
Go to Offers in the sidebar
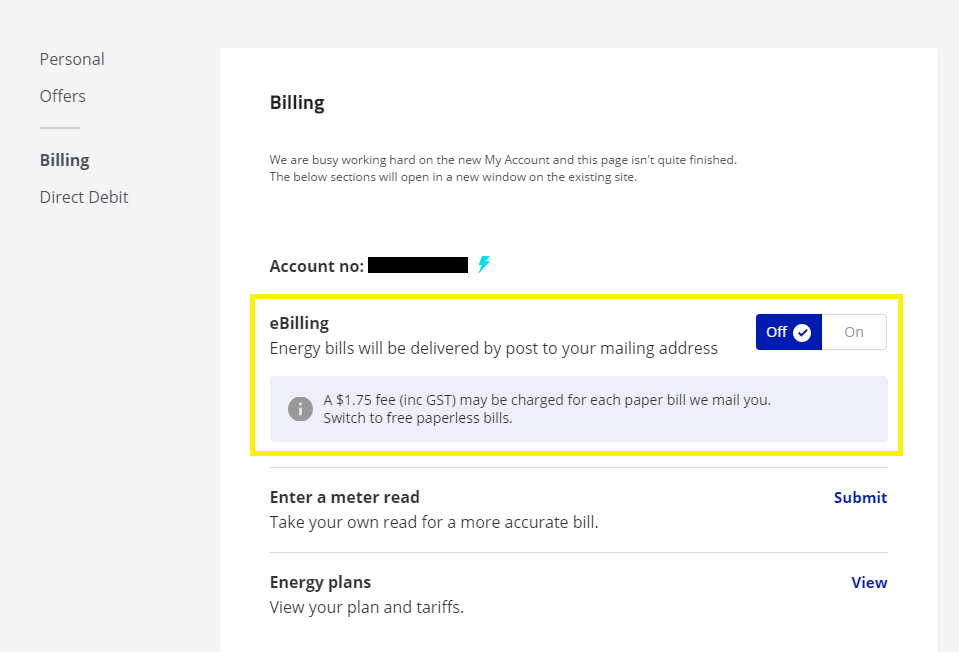click(x=63, y=96)
